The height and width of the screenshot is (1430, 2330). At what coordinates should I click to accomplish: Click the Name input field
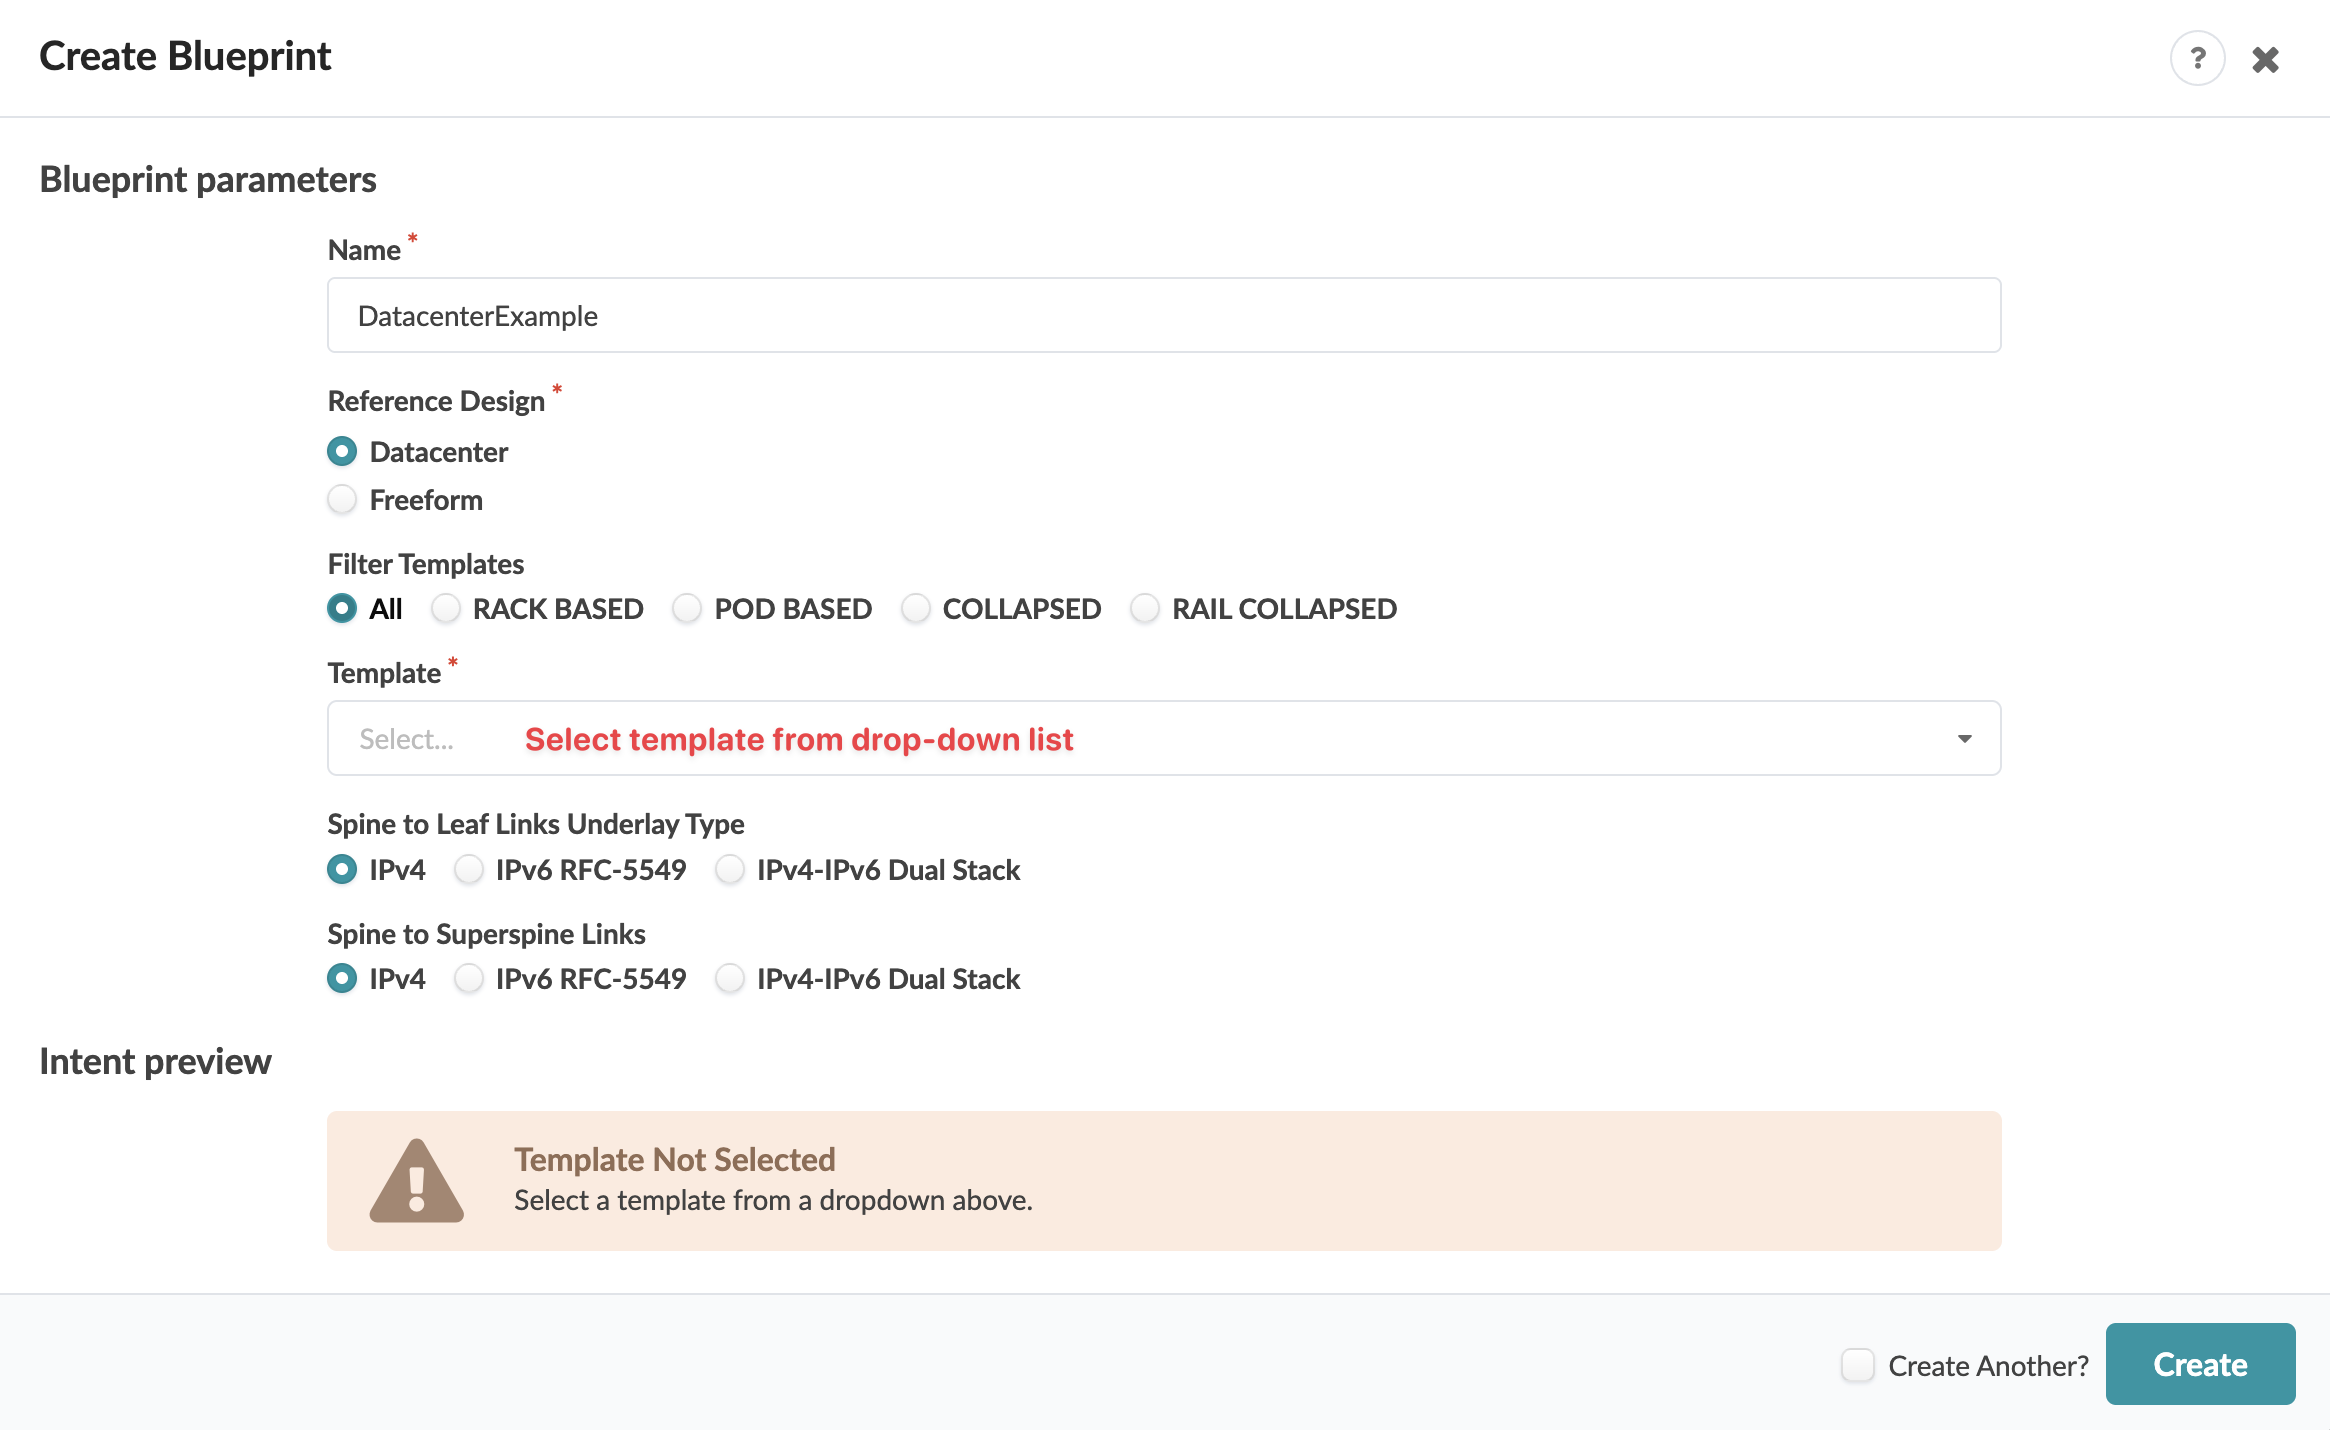(x=1164, y=316)
